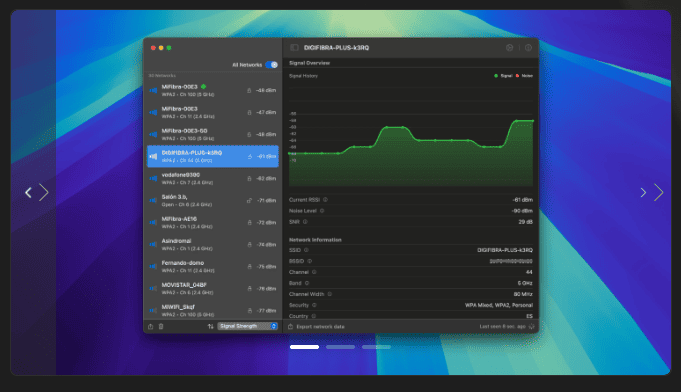This screenshot has height=392, width=681.
Task: Click info icon next to BSSID
Action: coord(310,261)
